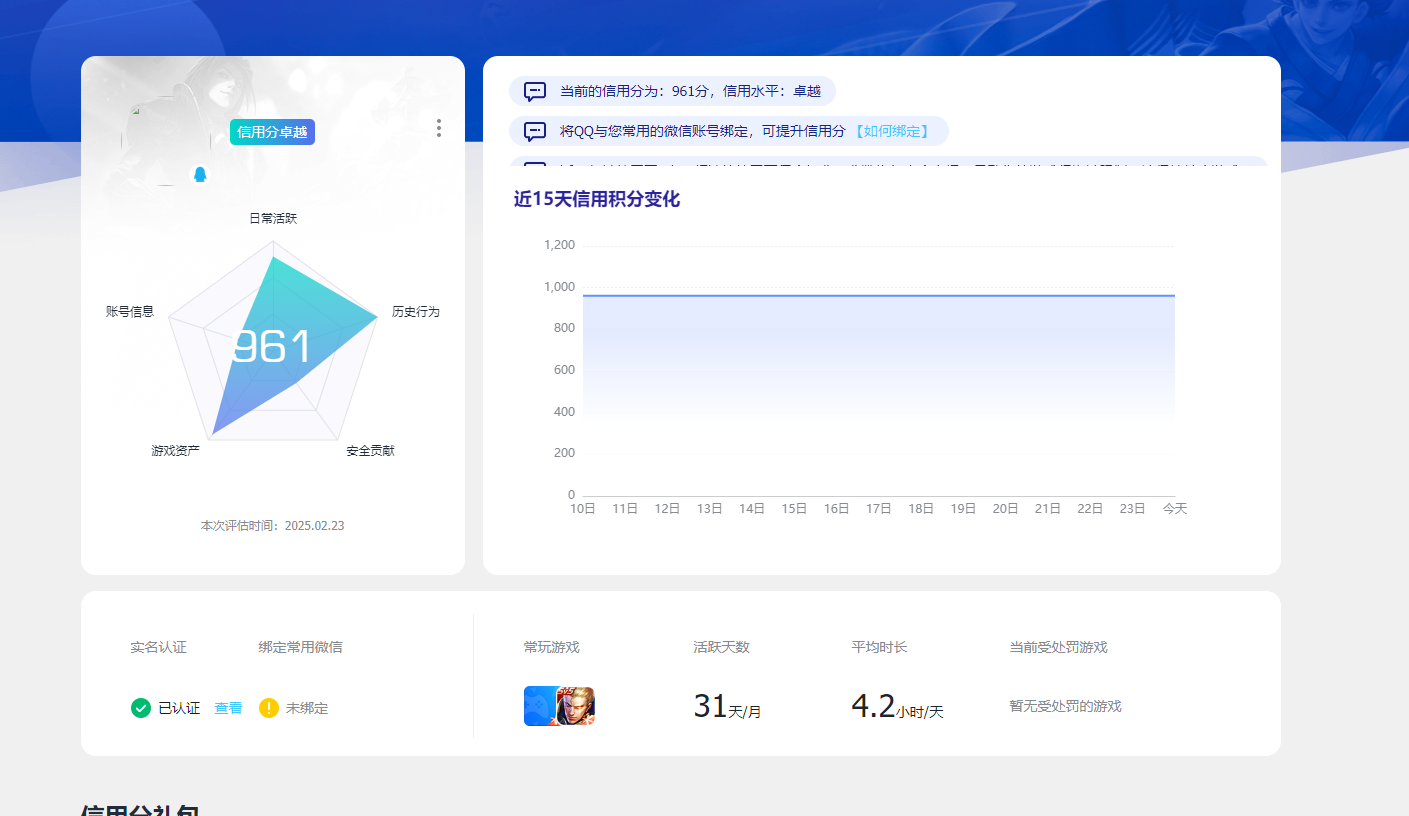The height and width of the screenshot is (816, 1409).
Task: Click the 4.2小时/天 value
Action: pyautogui.click(x=897, y=707)
